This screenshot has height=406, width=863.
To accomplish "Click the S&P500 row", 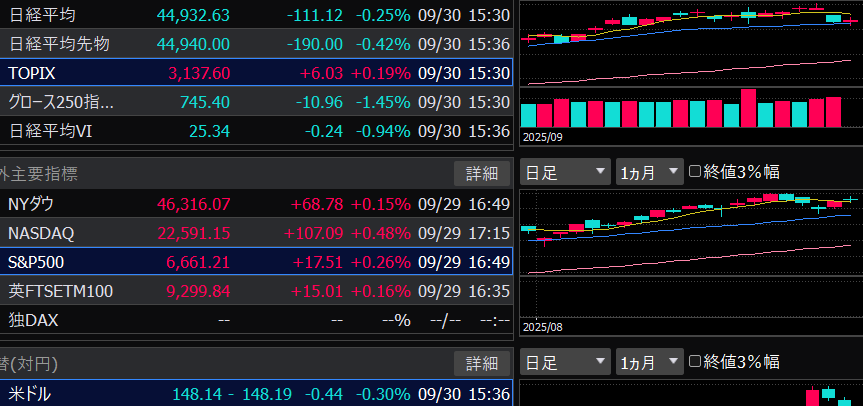I will (x=255, y=262).
